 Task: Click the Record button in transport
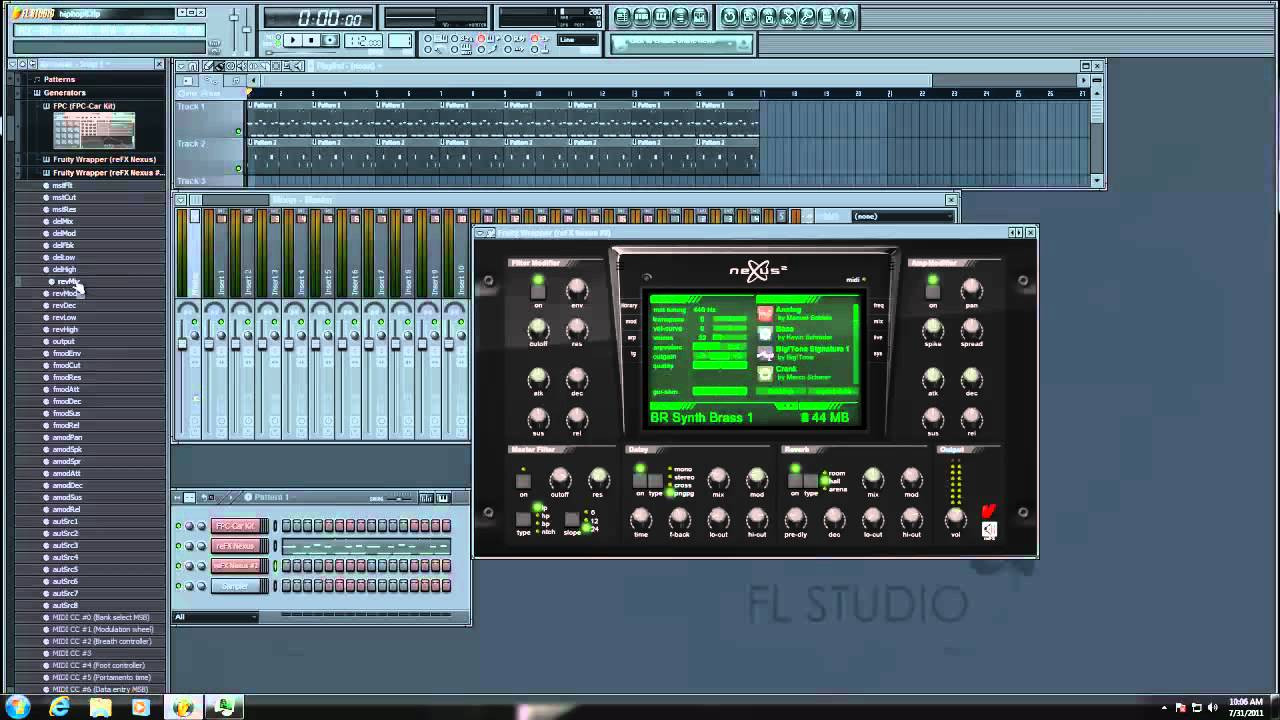click(x=330, y=41)
